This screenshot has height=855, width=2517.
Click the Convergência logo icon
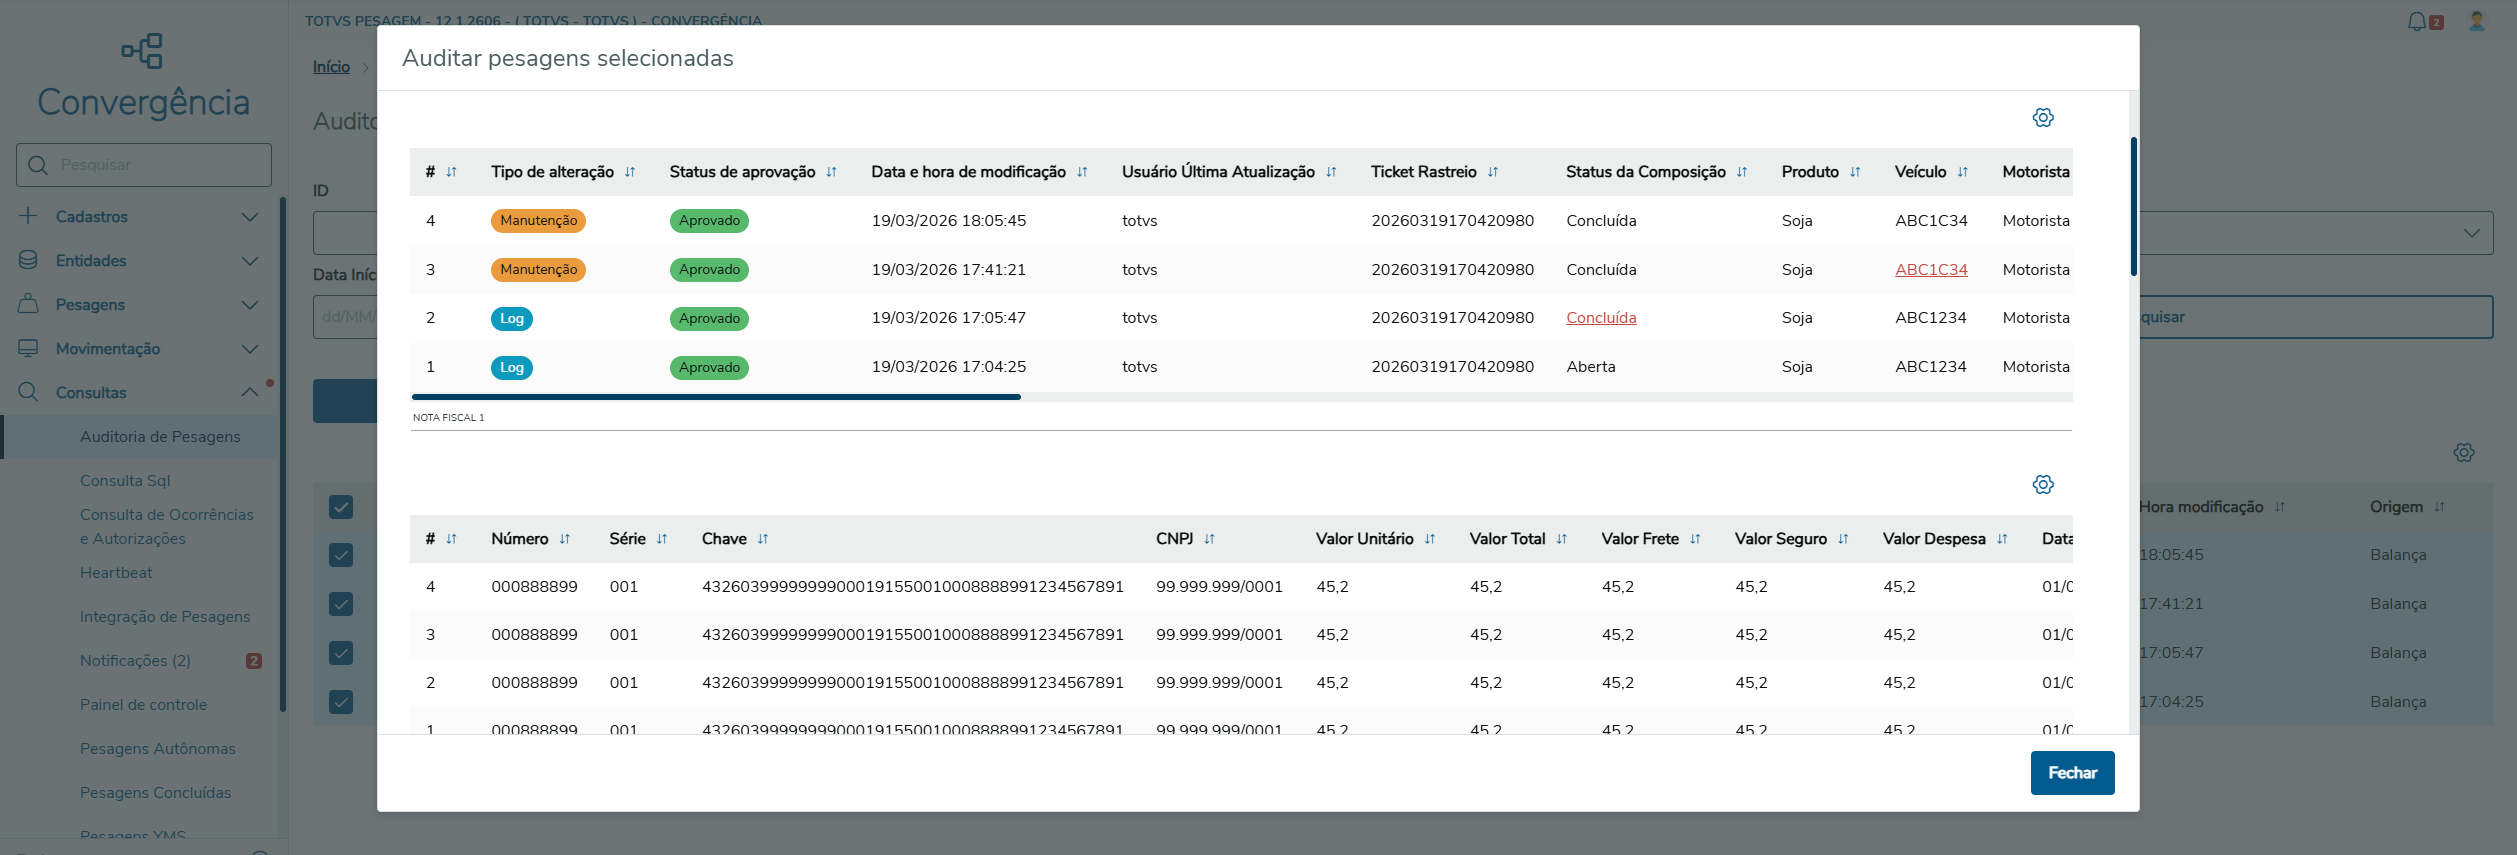(142, 51)
